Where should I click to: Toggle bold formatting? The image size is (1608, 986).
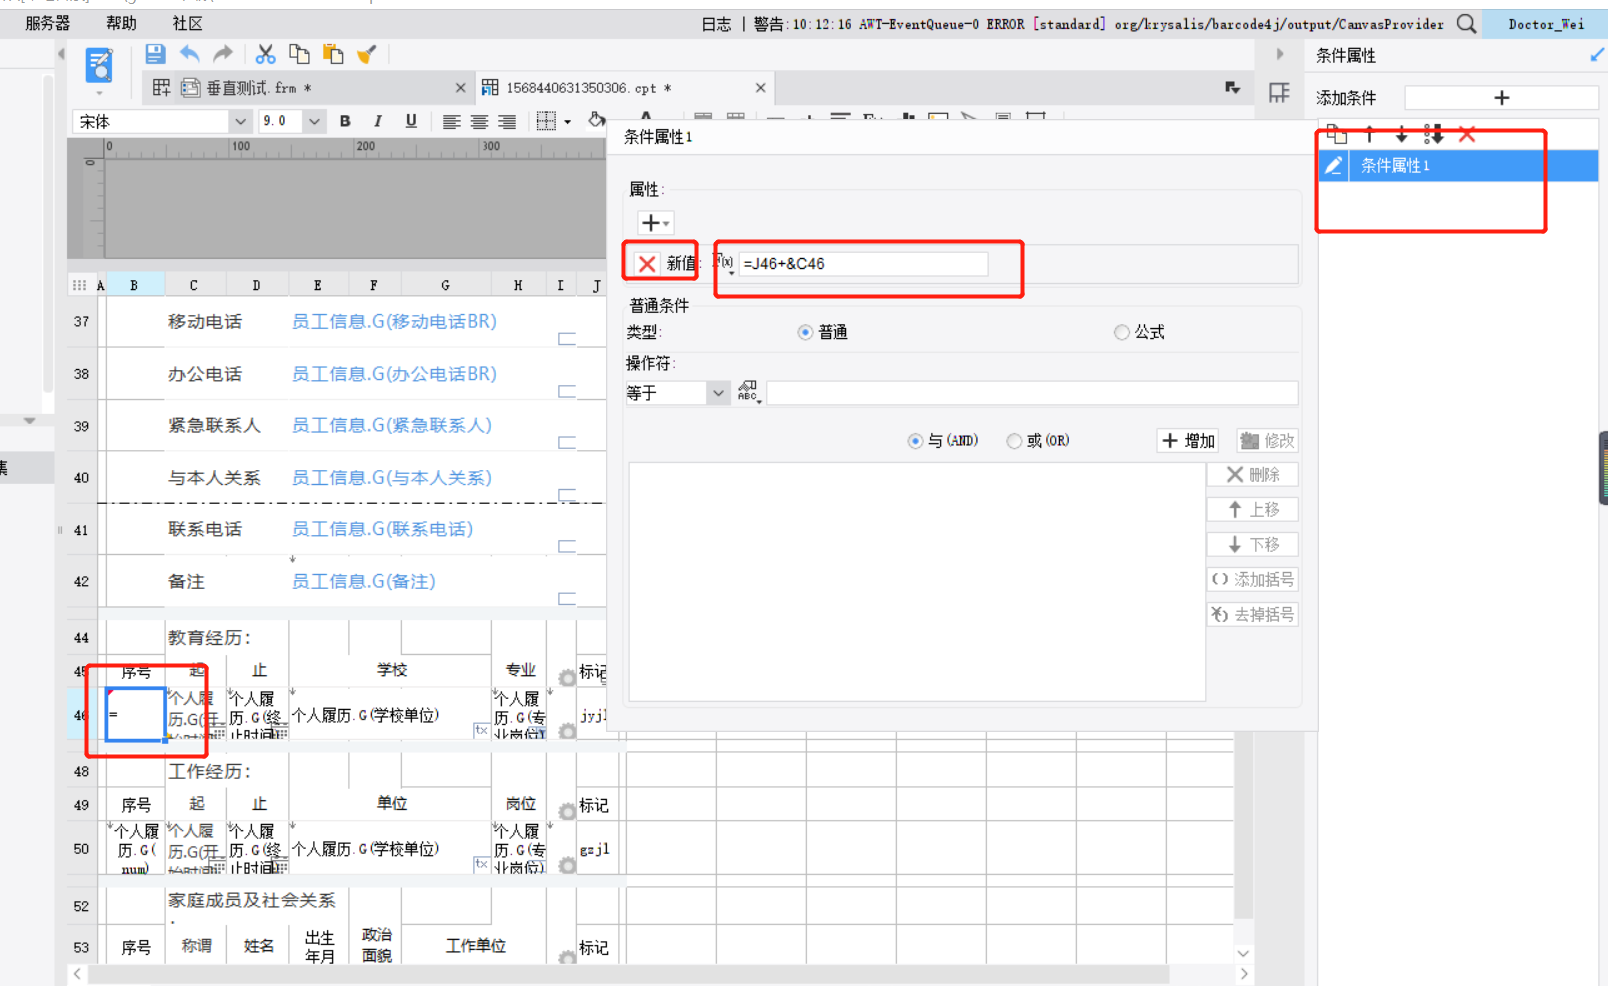(x=345, y=121)
